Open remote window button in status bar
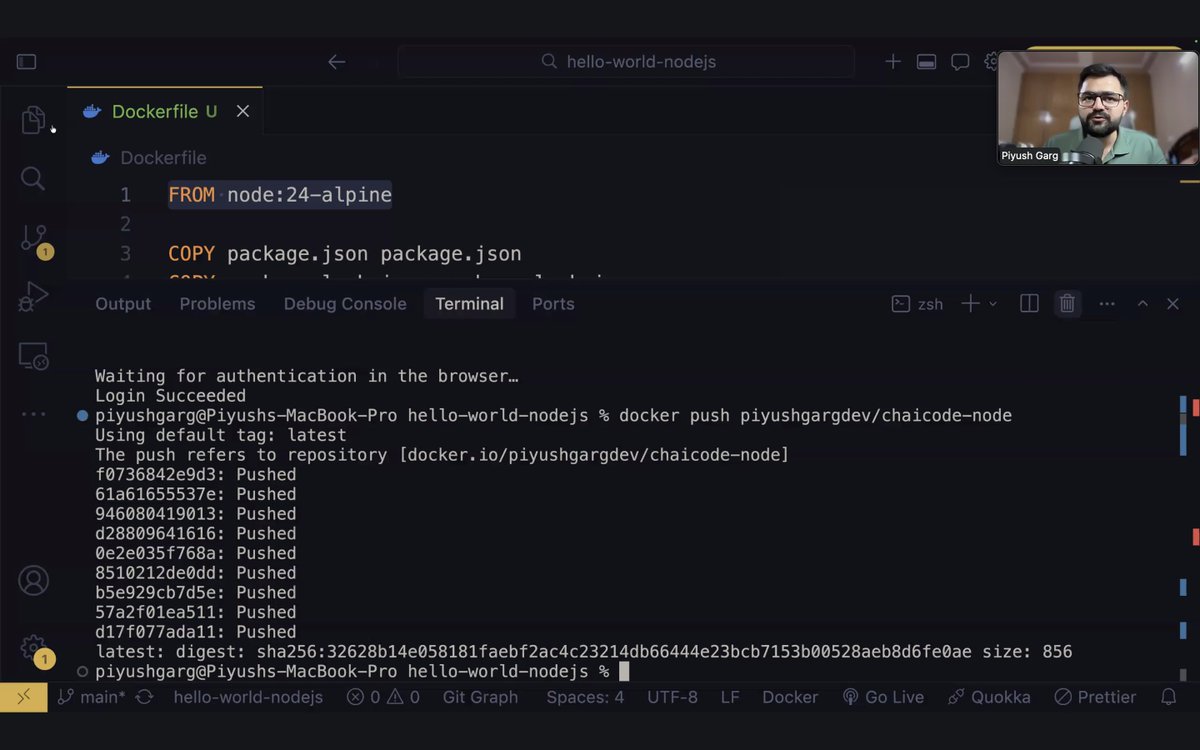Image resolution: width=1200 pixels, height=750 pixels. pyautogui.click(x=24, y=697)
